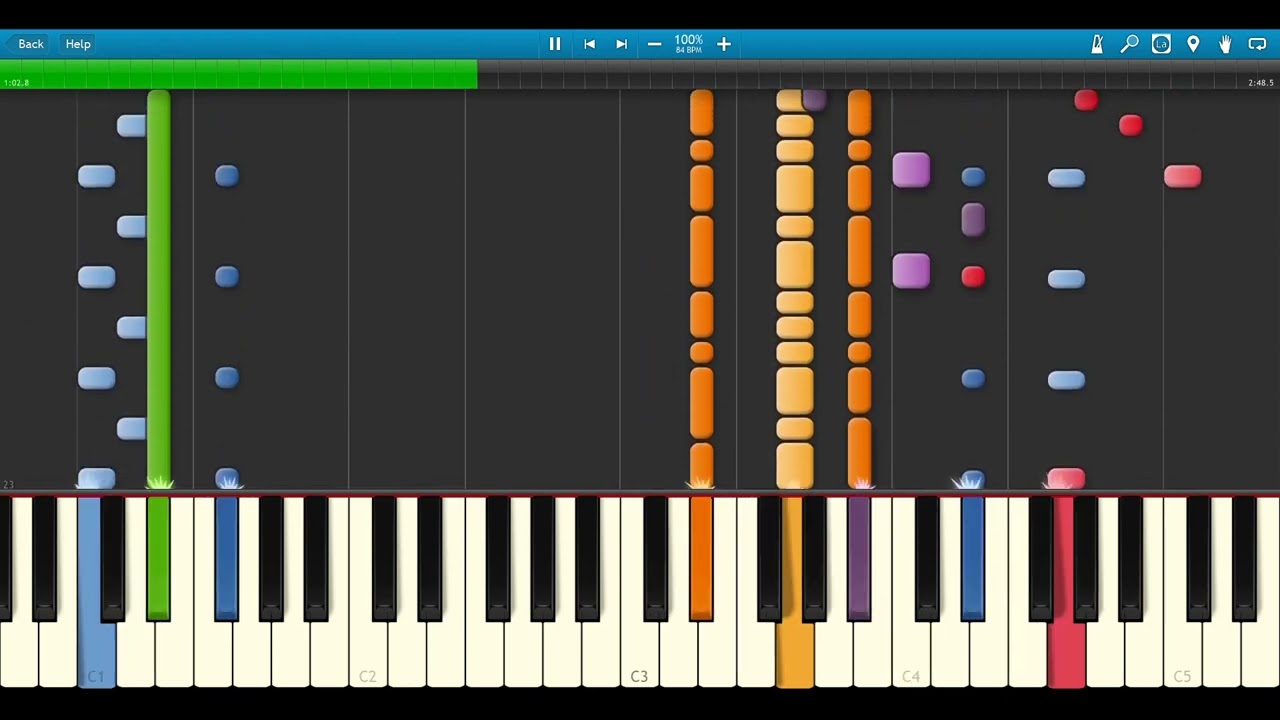Skip back with the previous button
Image resolution: width=1280 pixels, height=720 pixels.
(589, 44)
